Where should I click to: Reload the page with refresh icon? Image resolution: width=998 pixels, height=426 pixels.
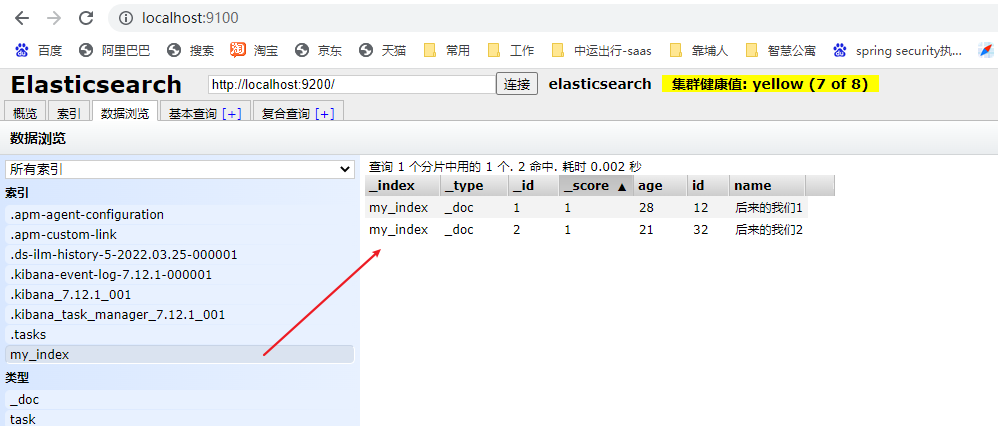87,18
